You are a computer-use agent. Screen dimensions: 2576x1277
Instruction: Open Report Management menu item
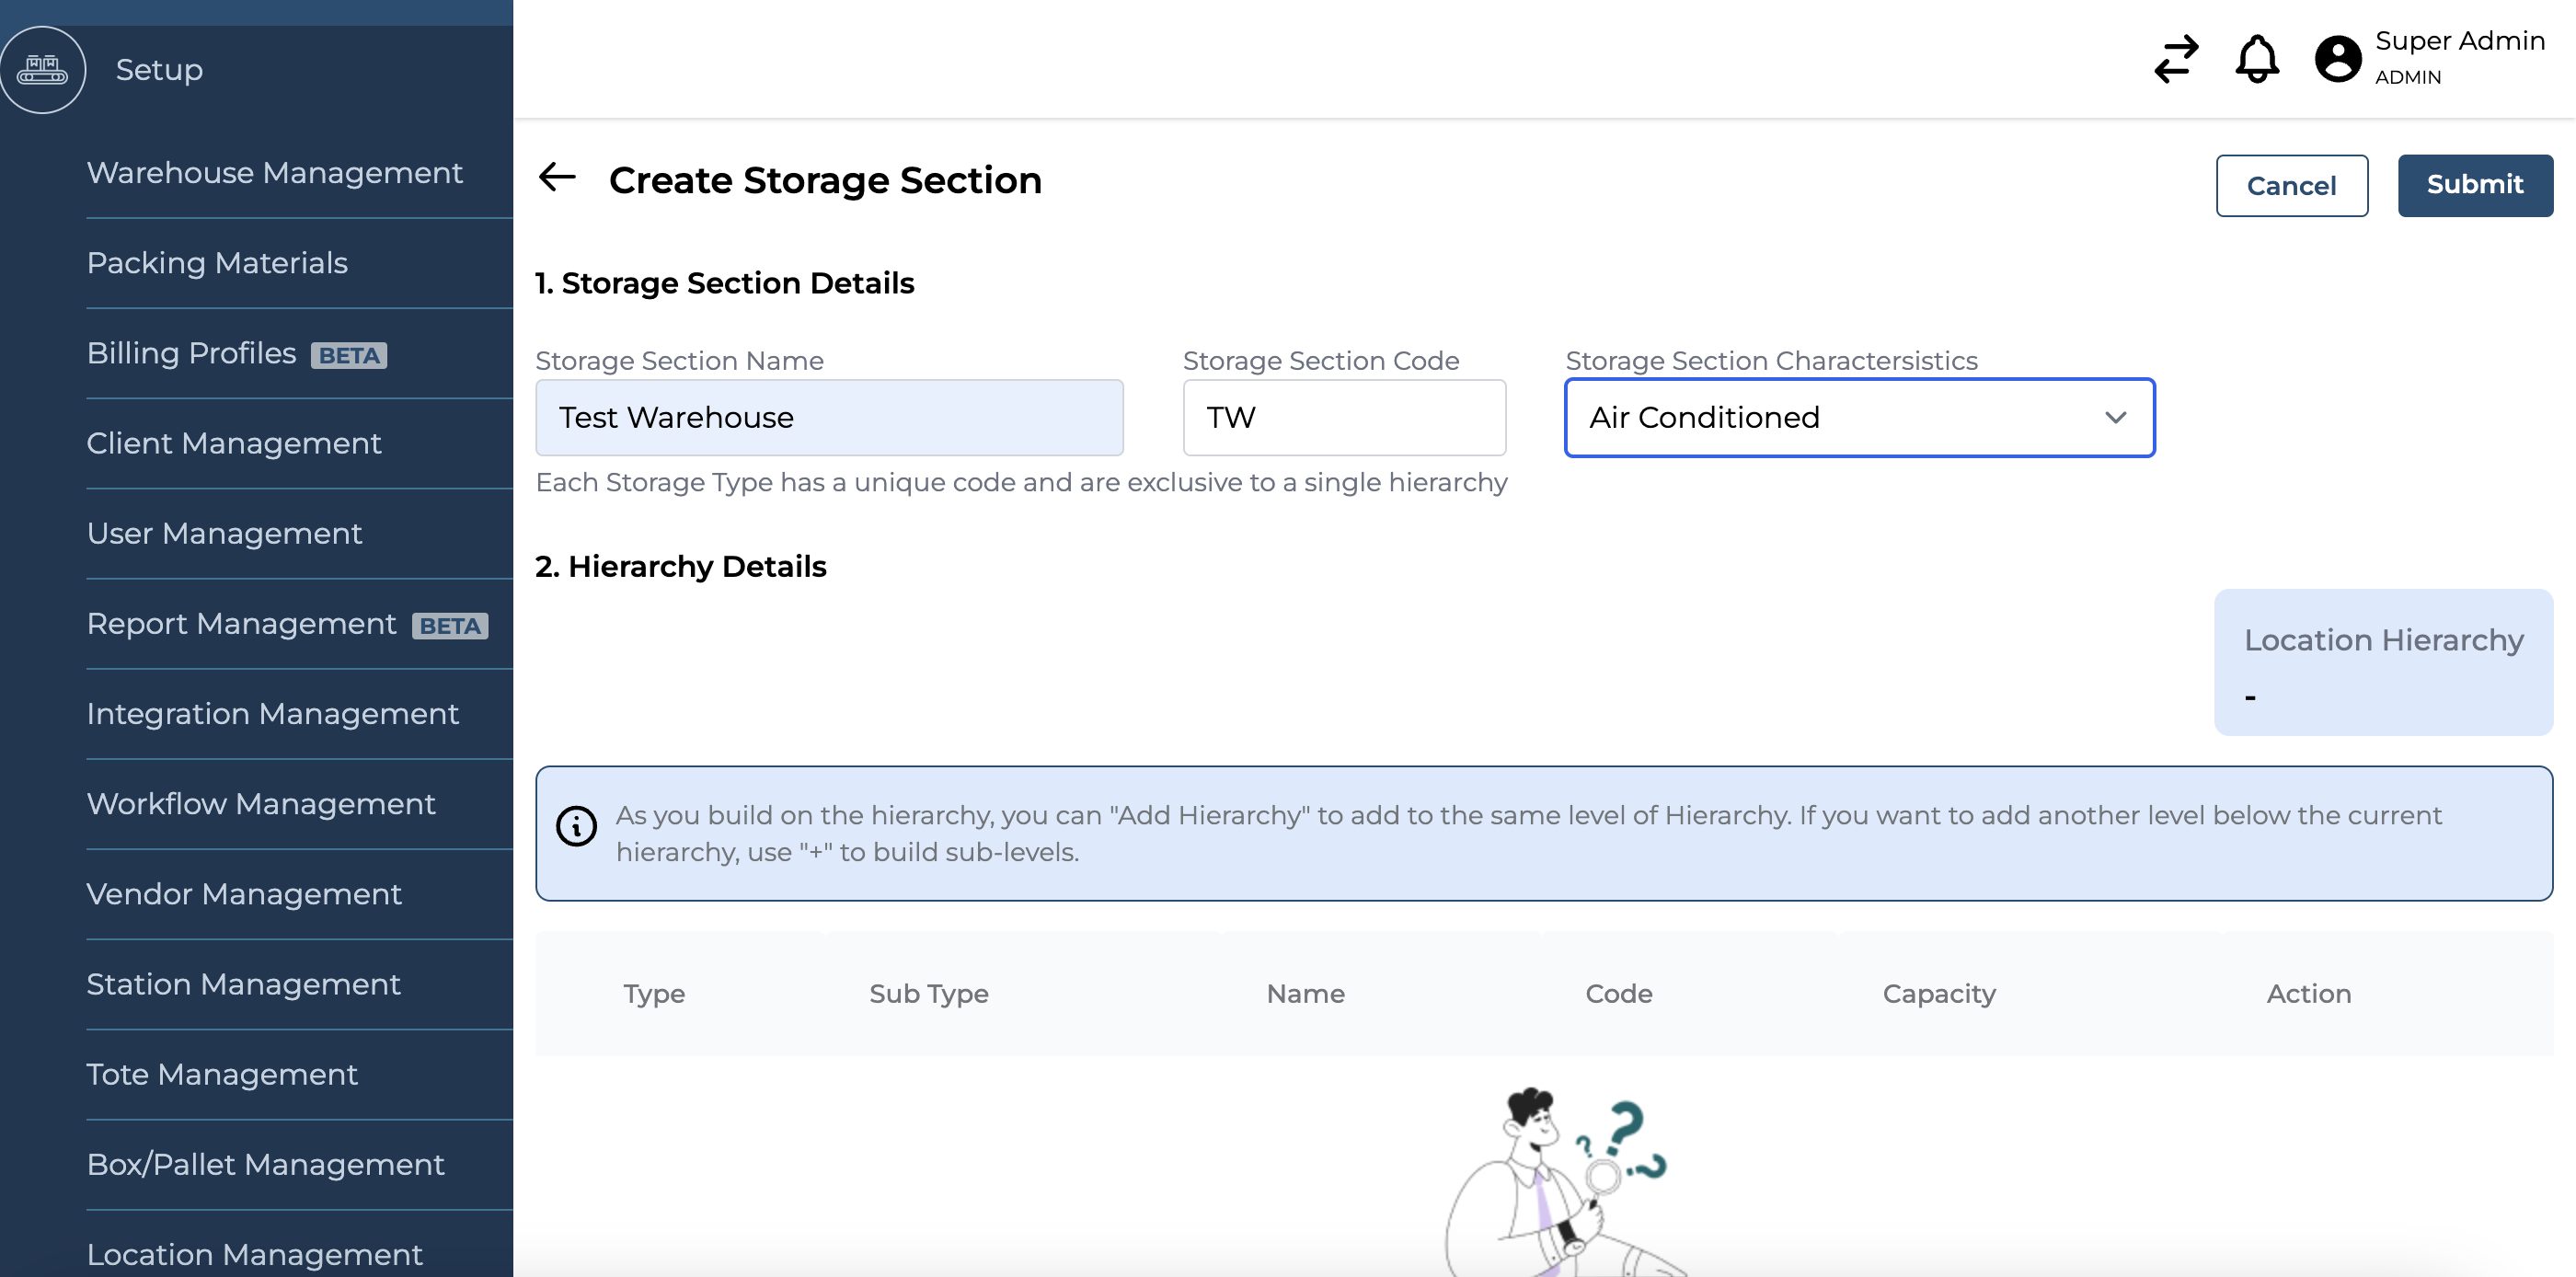coord(241,624)
